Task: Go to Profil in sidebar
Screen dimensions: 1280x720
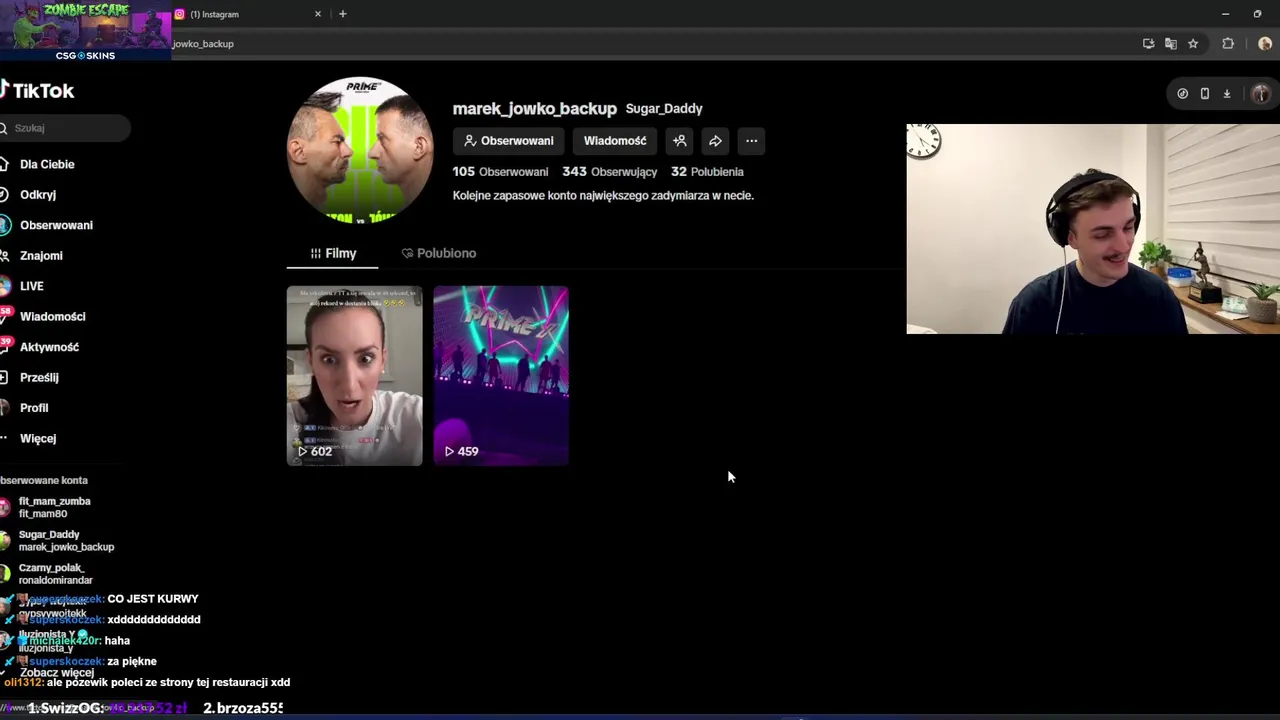Action: 34,408
